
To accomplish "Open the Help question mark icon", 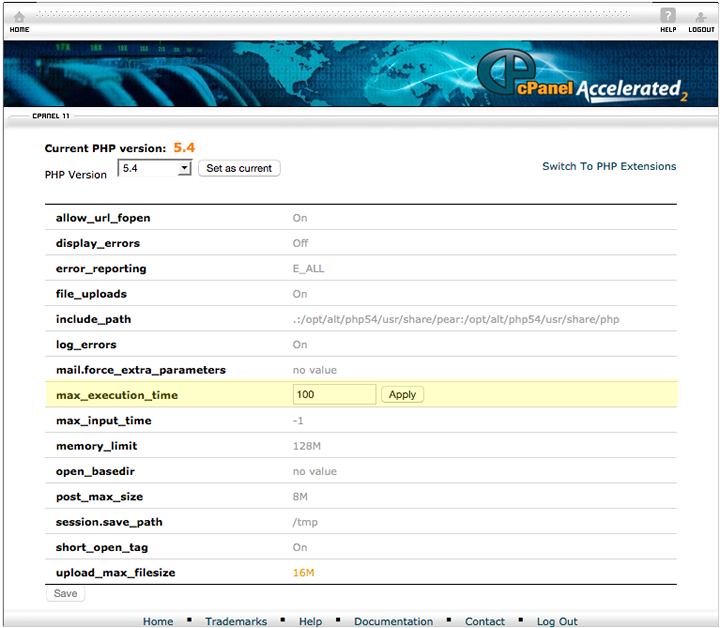I will (x=668, y=16).
